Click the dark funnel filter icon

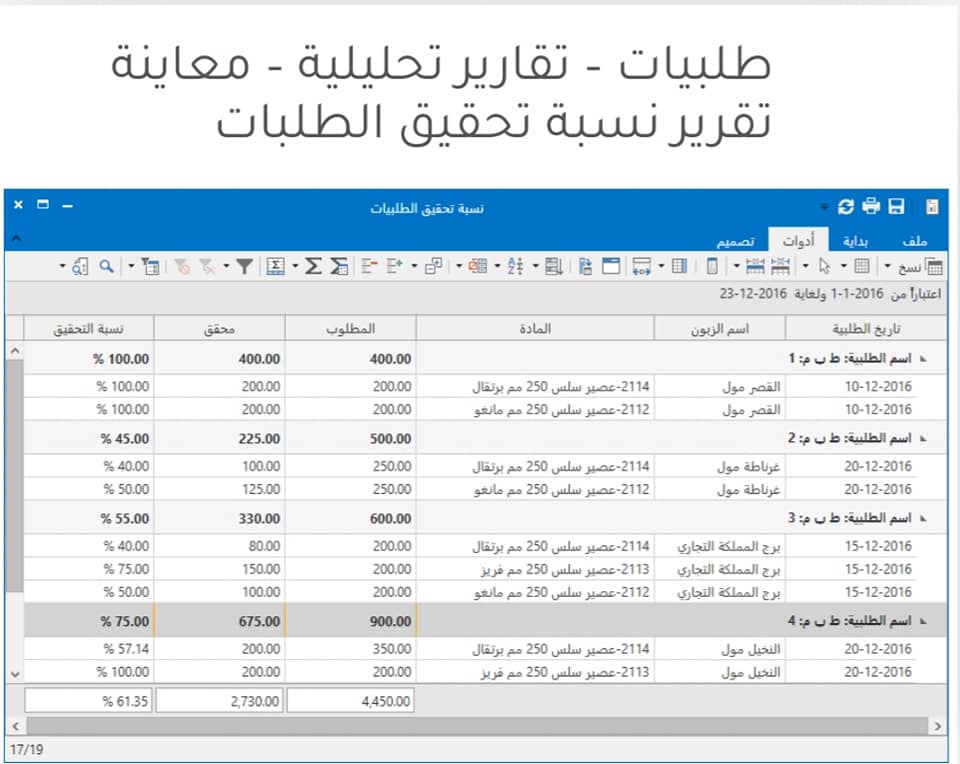pos(244,266)
